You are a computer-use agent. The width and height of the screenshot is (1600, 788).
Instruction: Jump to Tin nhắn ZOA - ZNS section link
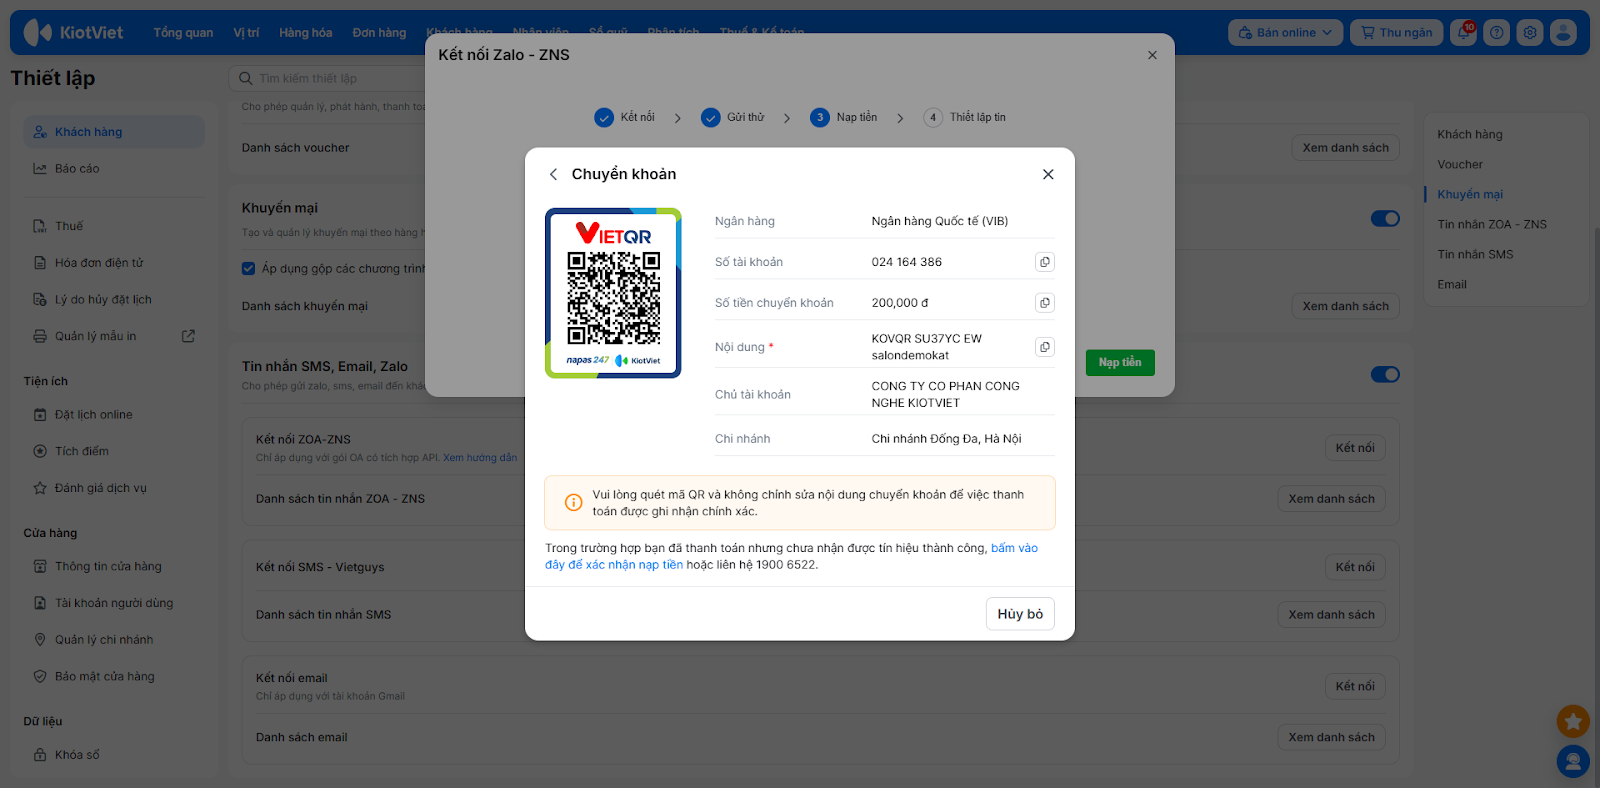click(x=1492, y=224)
